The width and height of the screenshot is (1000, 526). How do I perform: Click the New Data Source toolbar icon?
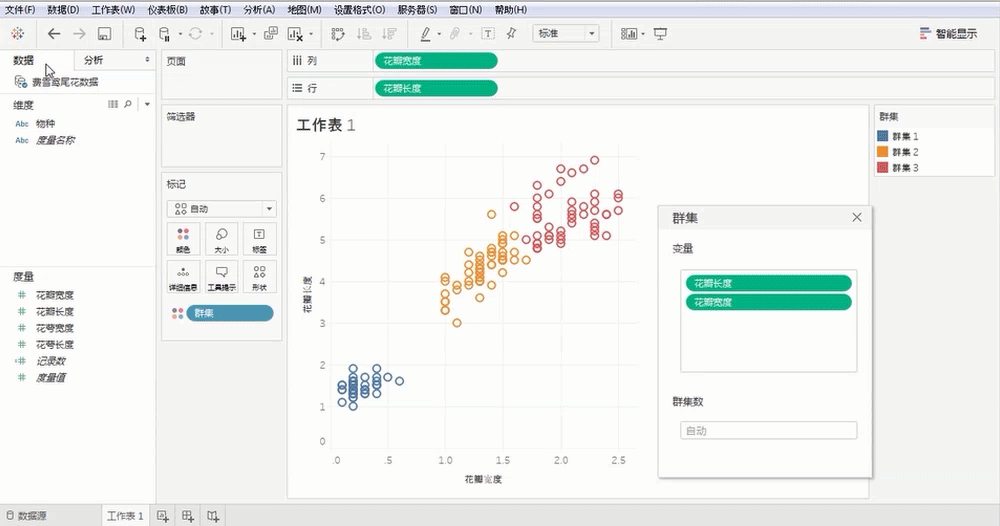(x=140, y=33)
